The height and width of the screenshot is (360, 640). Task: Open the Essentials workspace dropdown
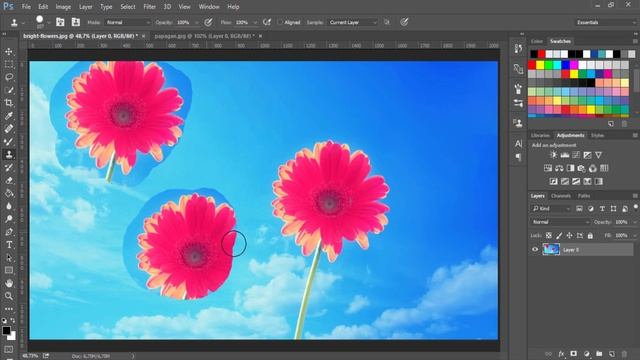605,22
